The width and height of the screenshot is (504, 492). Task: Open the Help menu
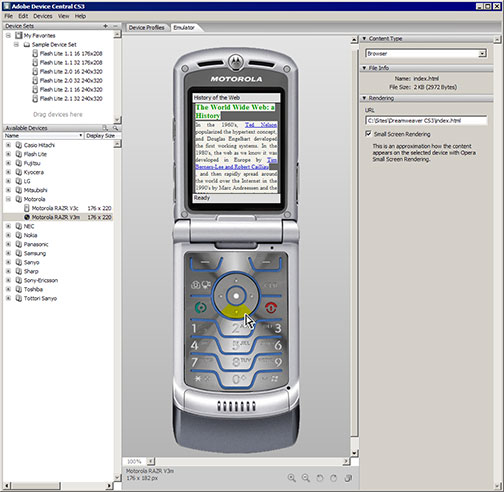click(x=80, y=16)
